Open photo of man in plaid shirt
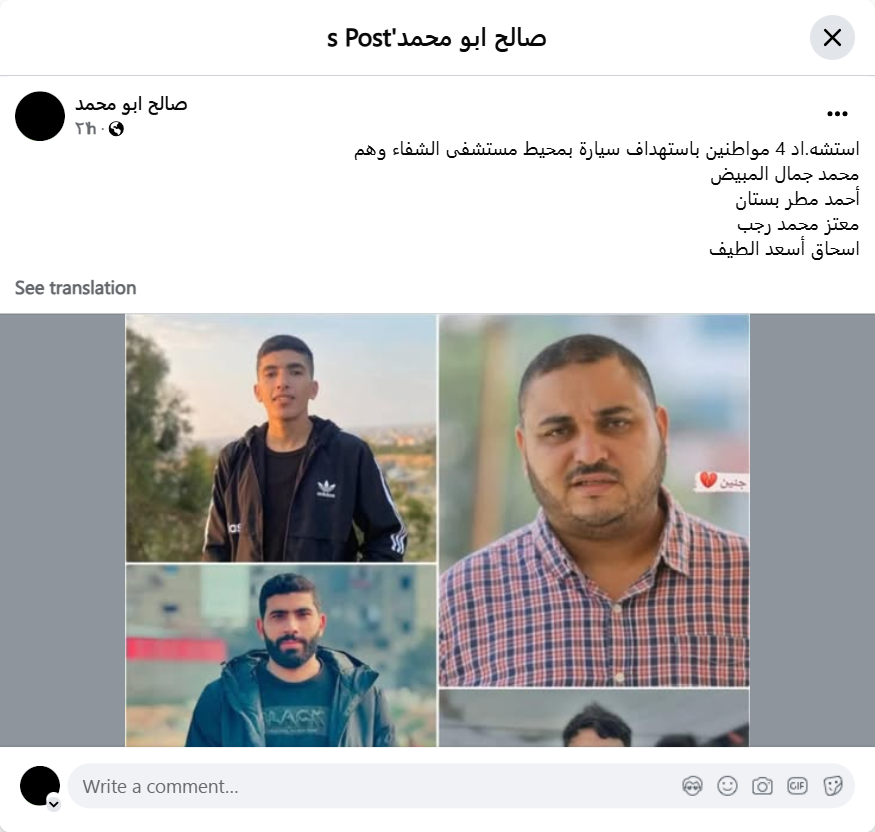Screen dimensions: 875x832 tap(594, 501)
